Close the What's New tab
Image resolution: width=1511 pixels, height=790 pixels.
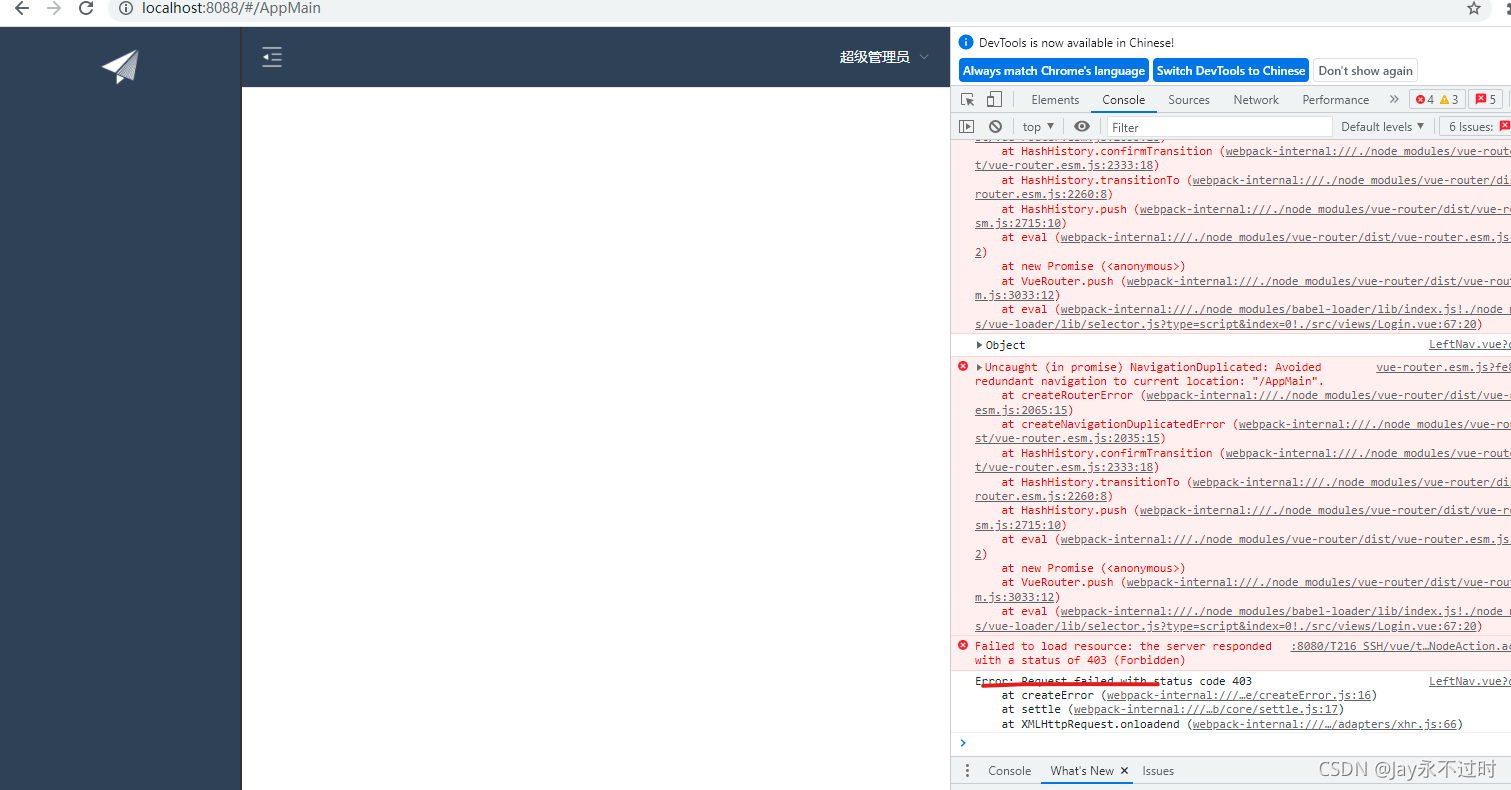click(x=1124, y=771)
